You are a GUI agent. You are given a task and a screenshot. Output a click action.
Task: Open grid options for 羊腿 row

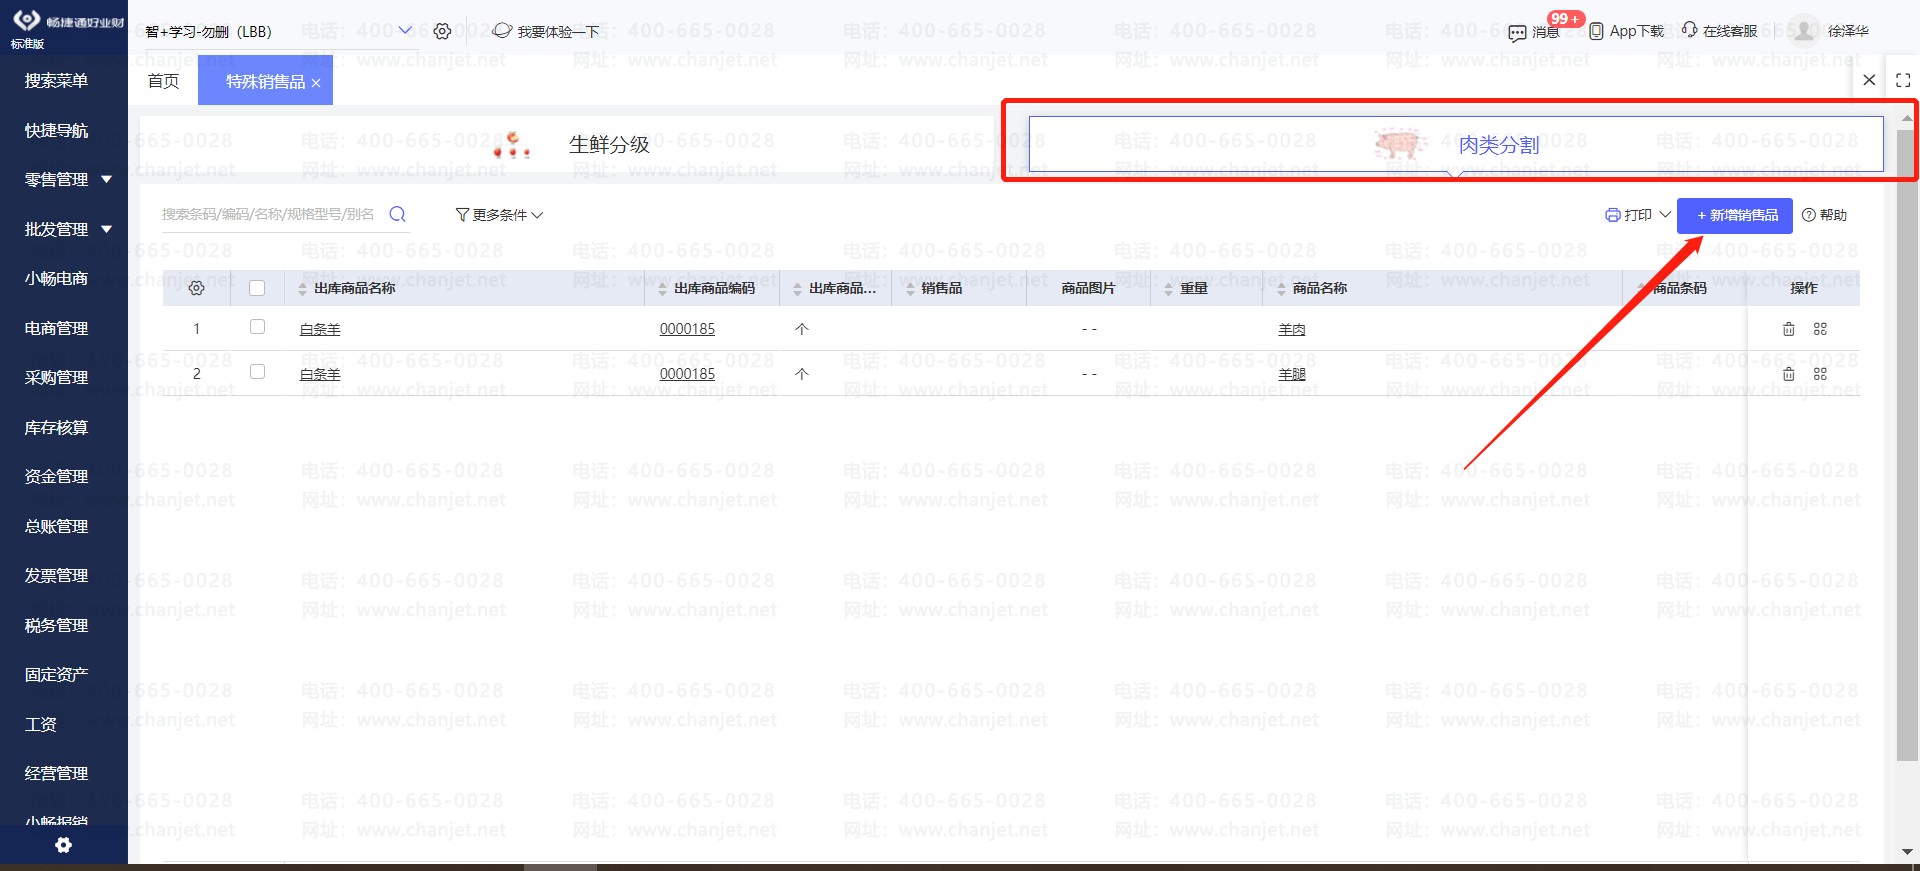1820,374
